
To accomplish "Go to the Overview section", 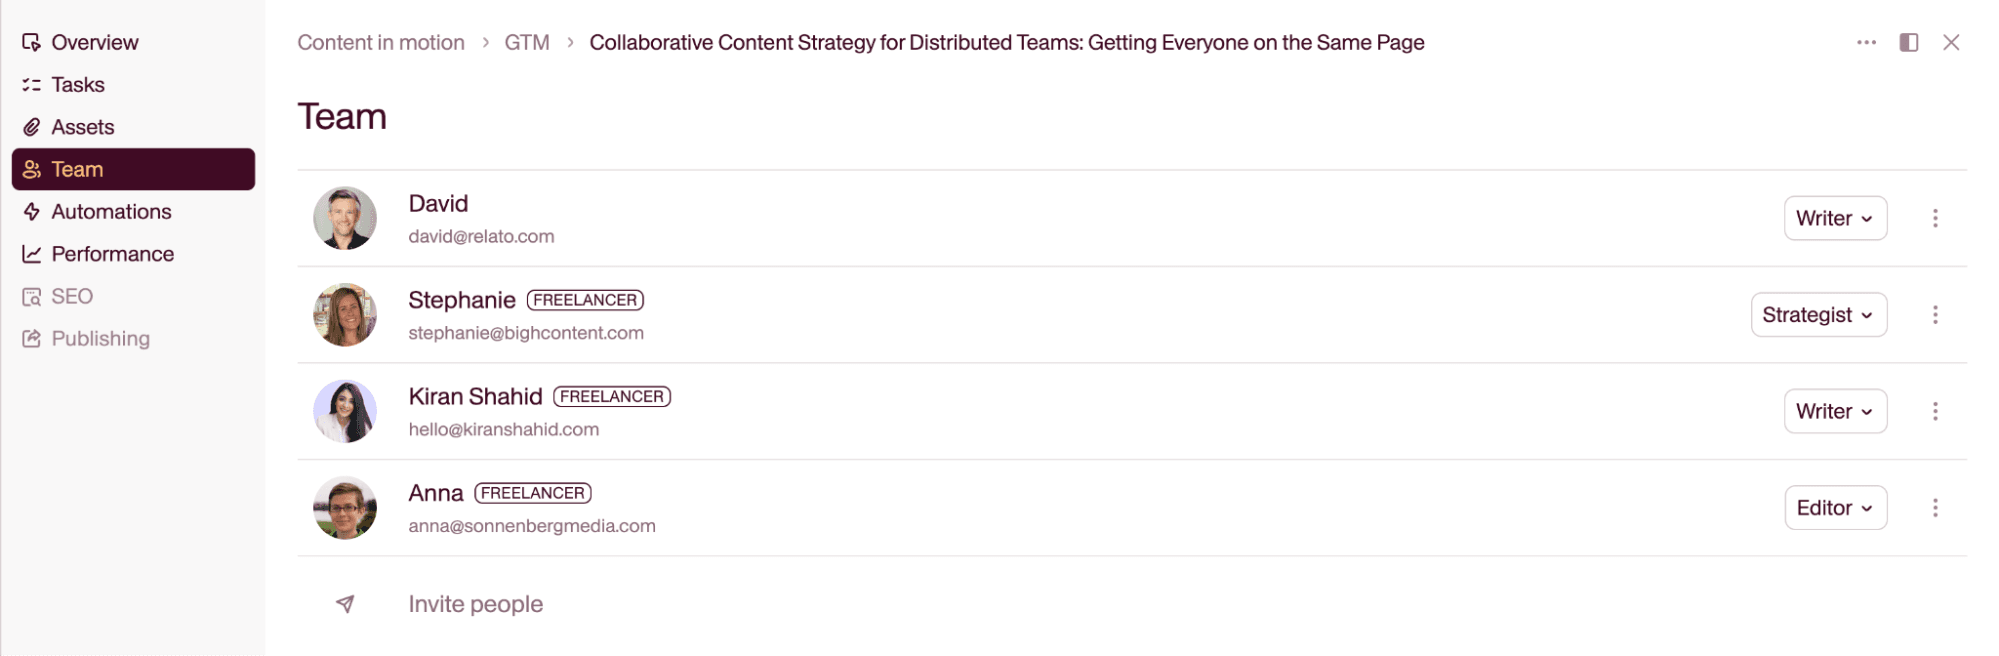I will pyautogui.click(x=94, y=42).
